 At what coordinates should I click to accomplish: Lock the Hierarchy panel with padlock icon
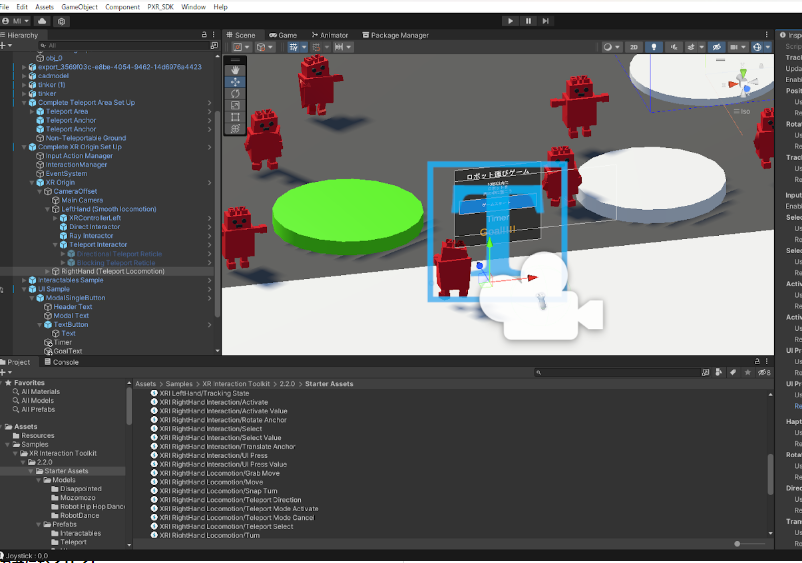click(206, 35)
